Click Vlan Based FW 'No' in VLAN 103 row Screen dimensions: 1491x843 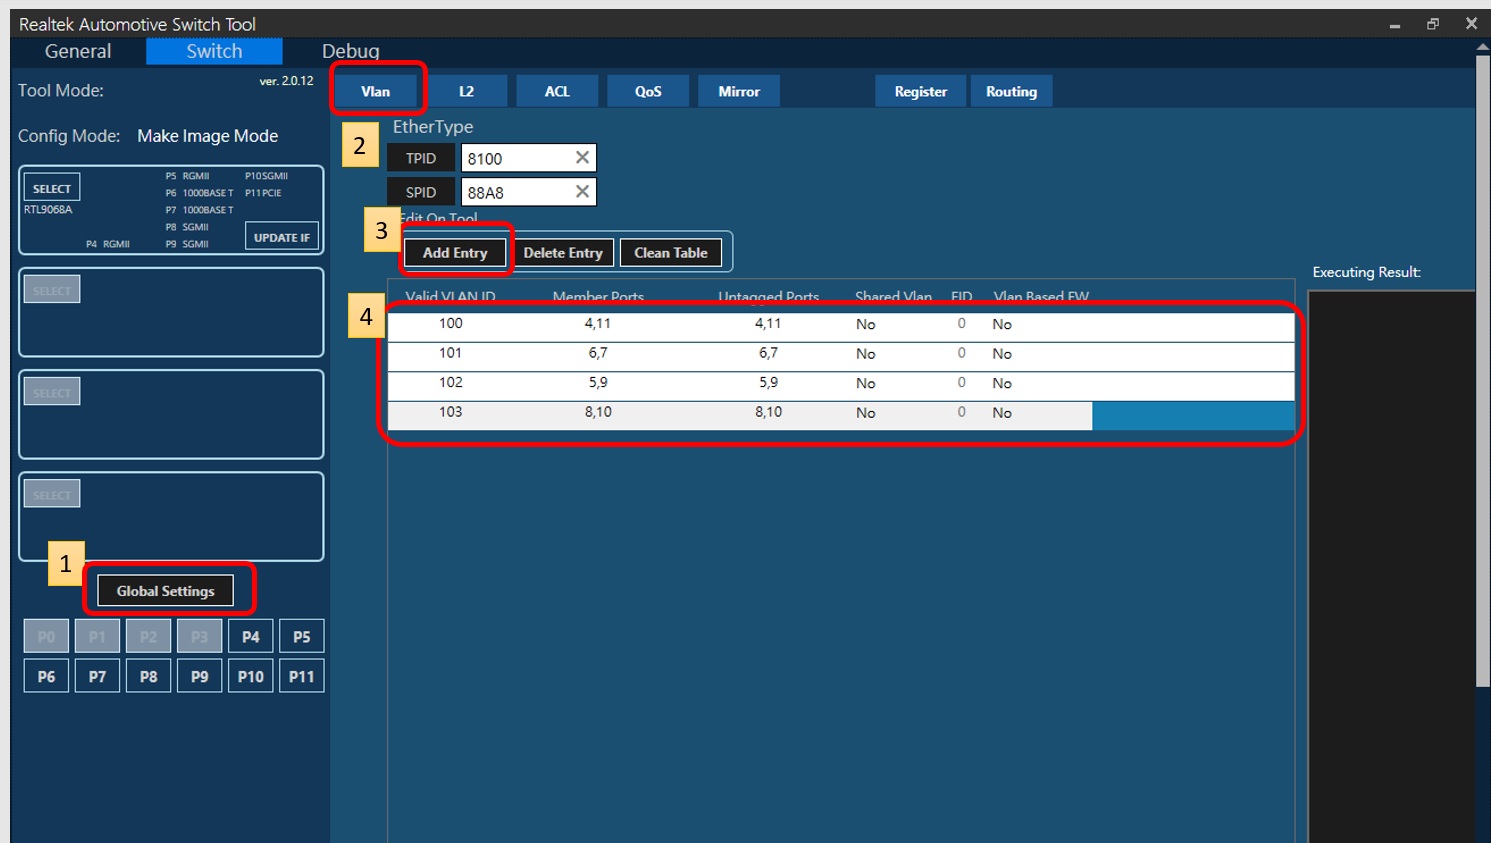1002,413
